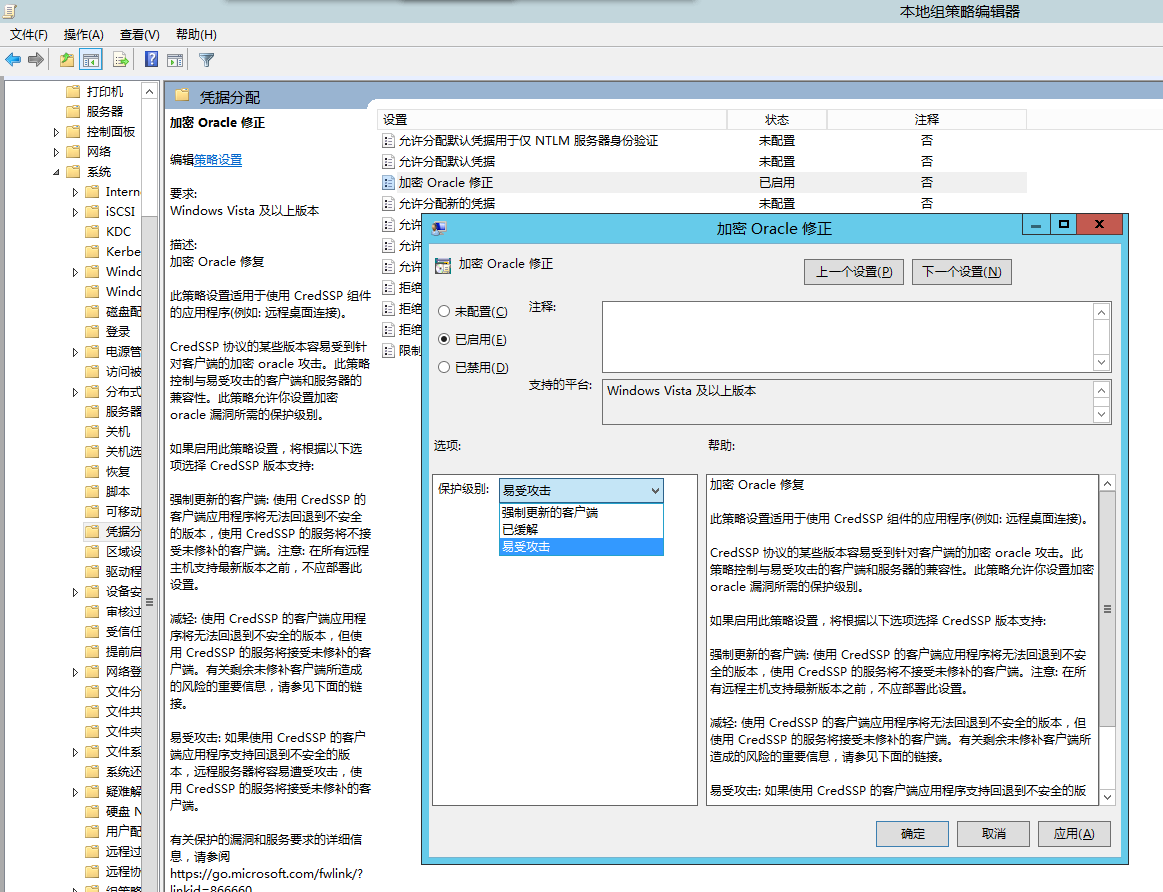The height and width of the screenshot is (892, 1163).
Task: Select the 可移动 tree item
Action: 123,512
